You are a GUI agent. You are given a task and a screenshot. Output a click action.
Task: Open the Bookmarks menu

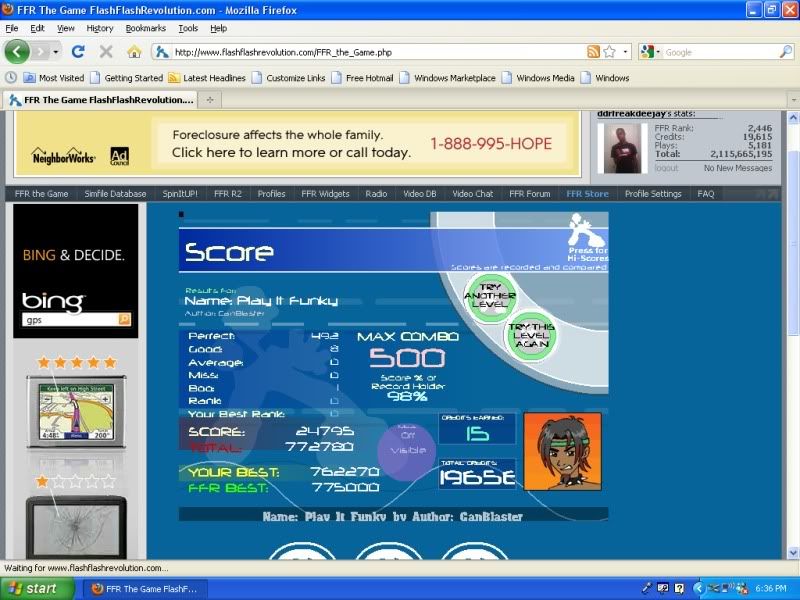(146, 28)
